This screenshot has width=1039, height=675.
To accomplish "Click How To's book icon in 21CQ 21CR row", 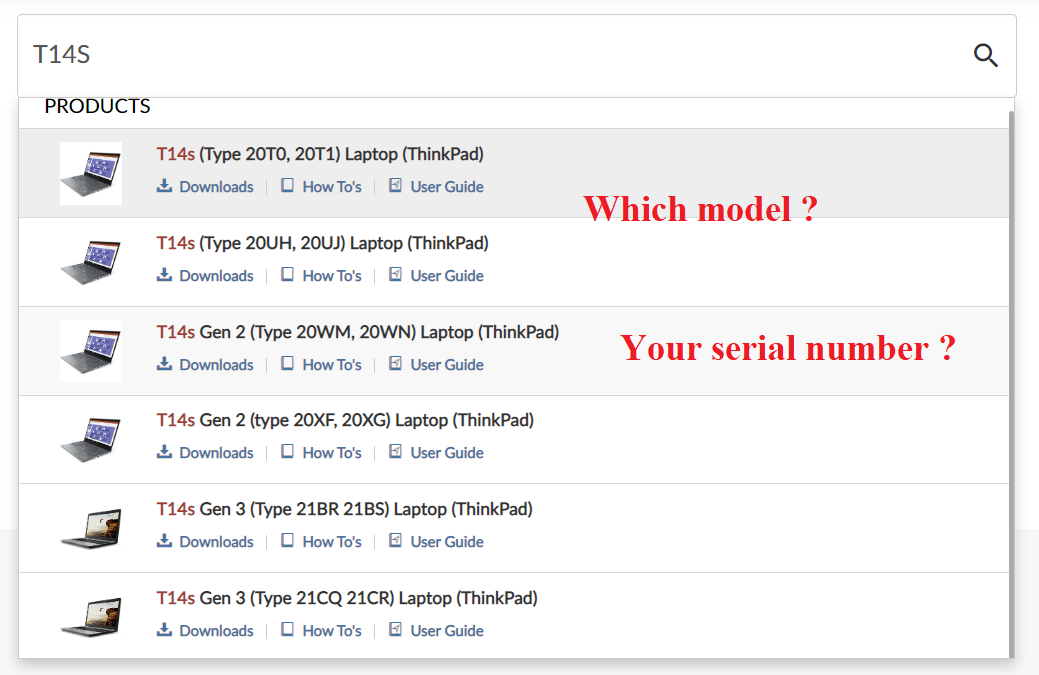I will point(287,629).
